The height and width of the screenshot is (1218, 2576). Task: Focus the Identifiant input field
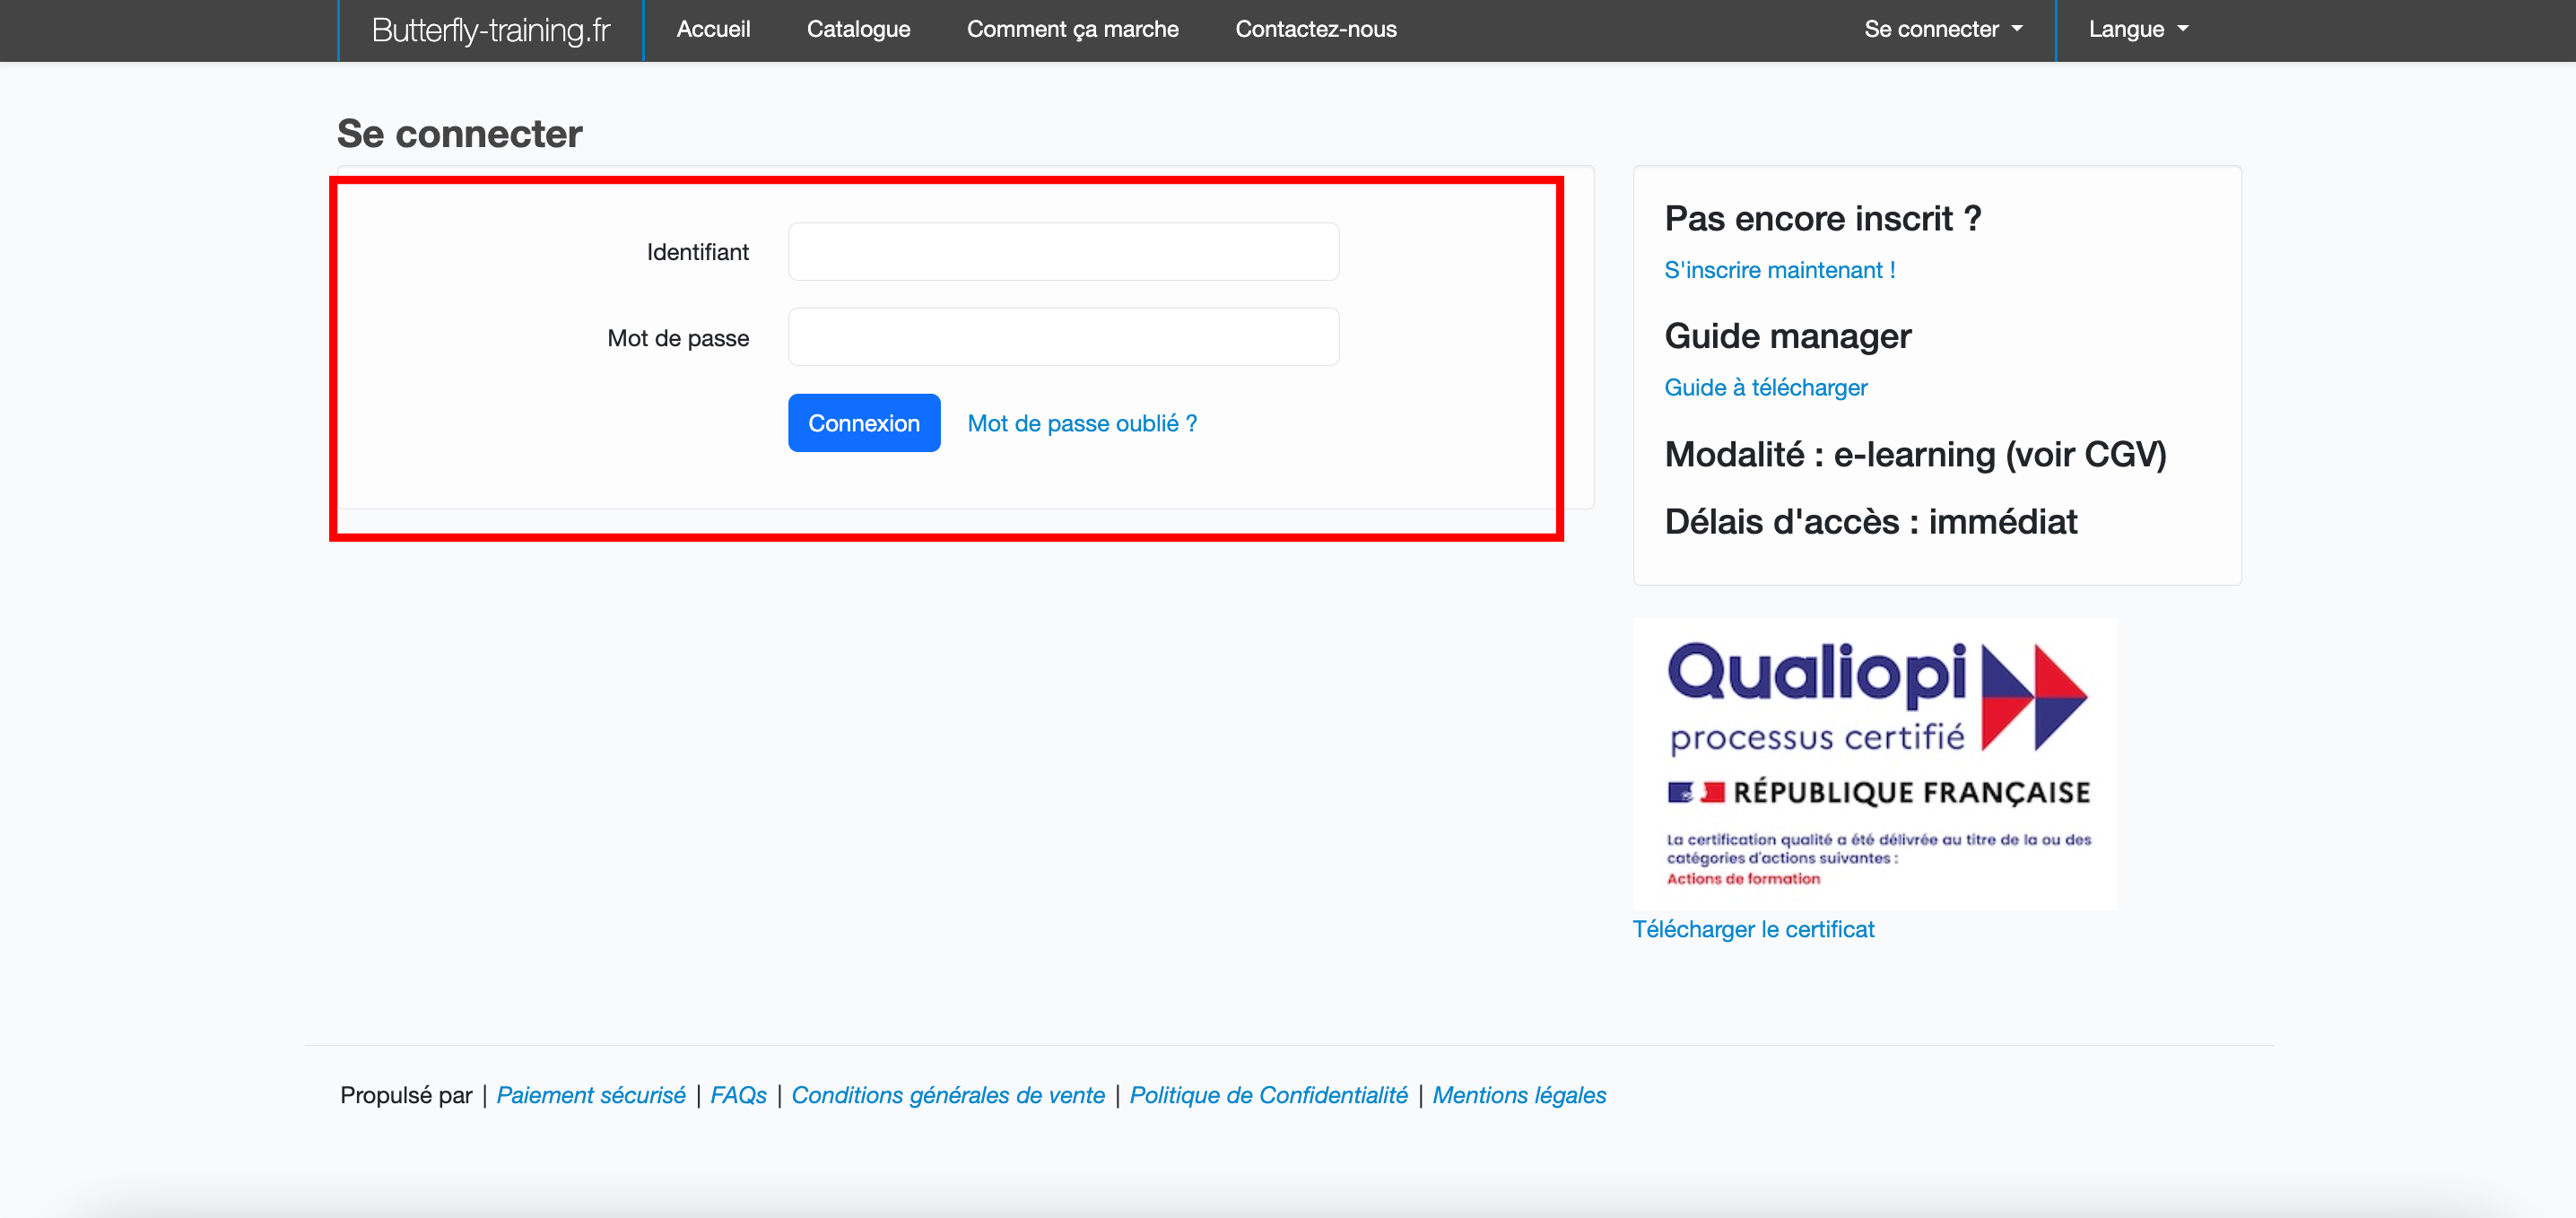1063,251
